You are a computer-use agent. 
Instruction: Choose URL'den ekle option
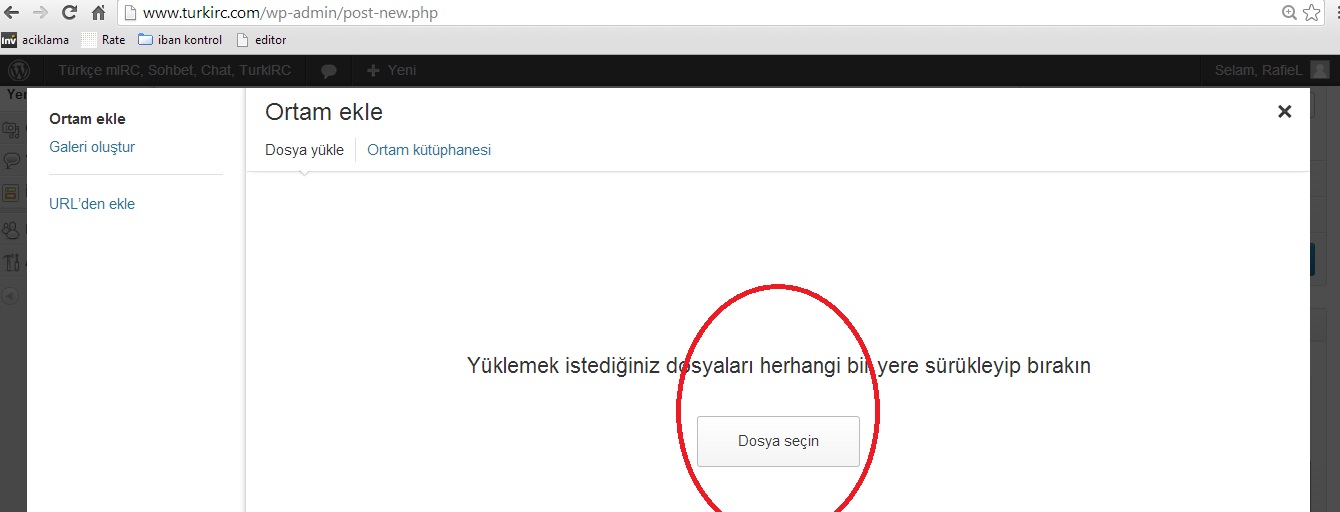(x=92, y=204)
